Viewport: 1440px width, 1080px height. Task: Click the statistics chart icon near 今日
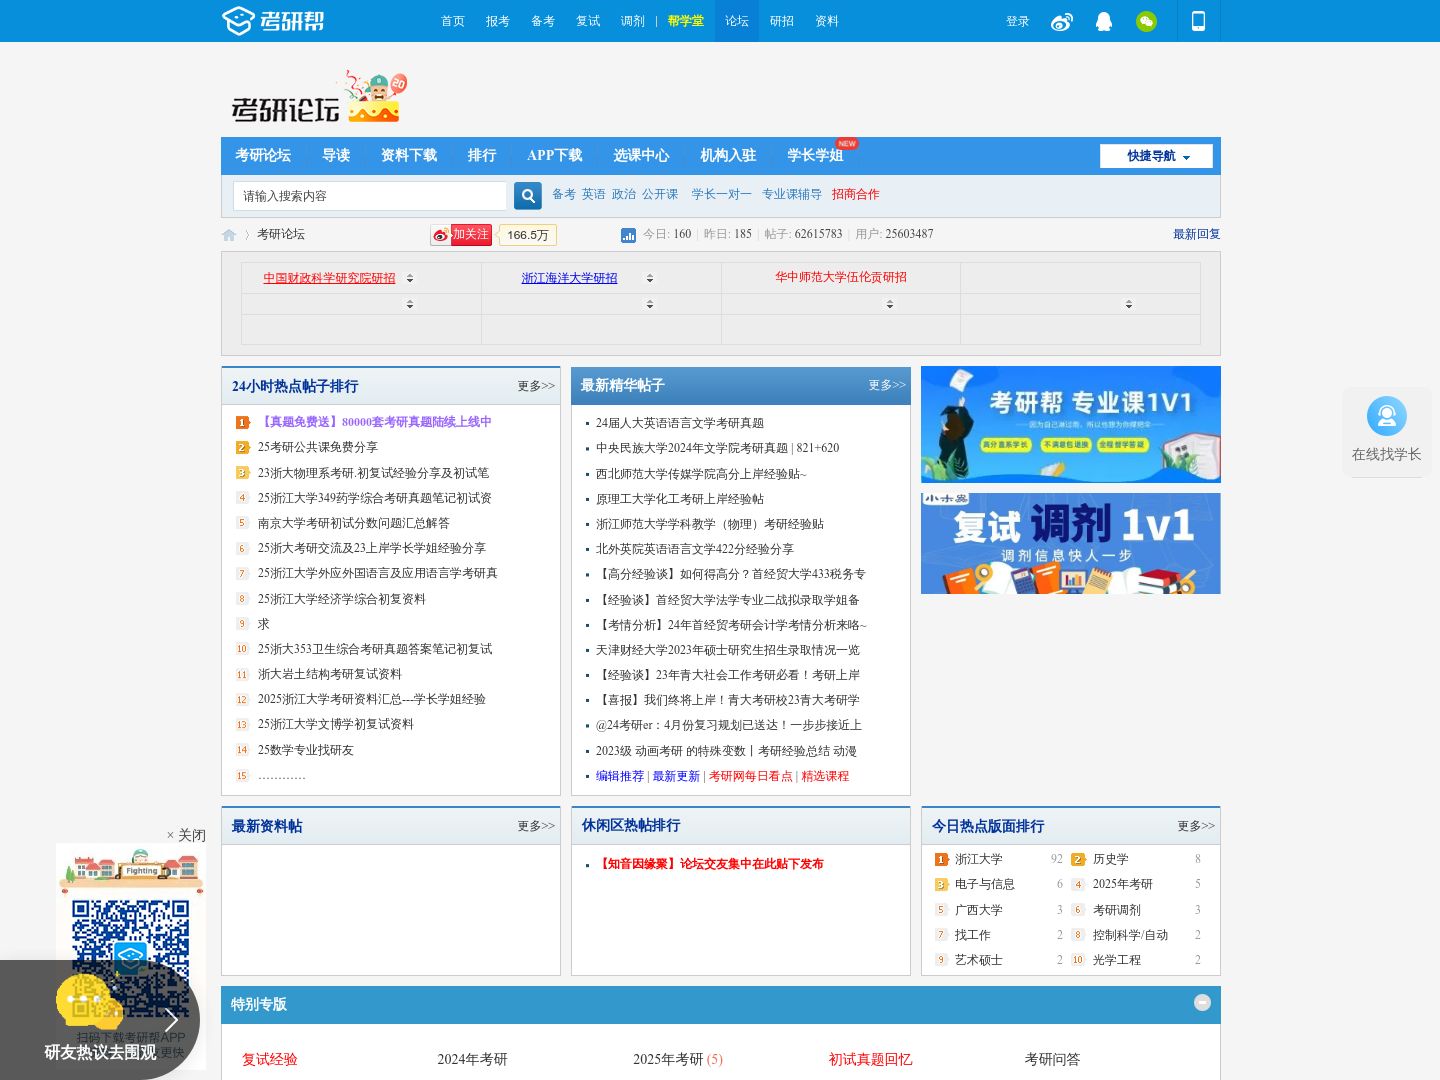(628, 235)
